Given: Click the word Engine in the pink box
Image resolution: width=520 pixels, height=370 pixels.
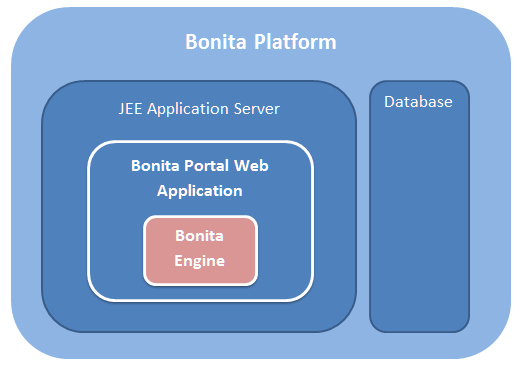Looking at the screenshot, I should coord(199,261).
